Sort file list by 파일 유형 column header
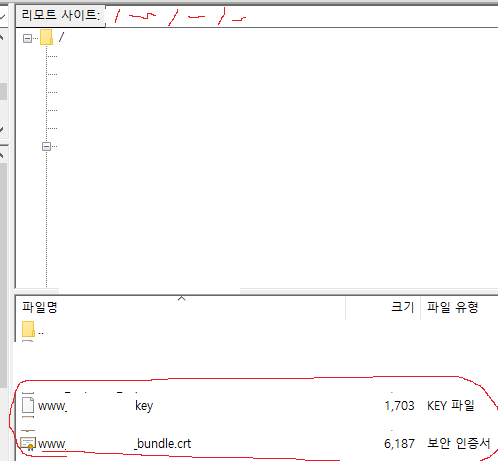The height and width of the screenshot is (461, 498). [x=453, y=307]
